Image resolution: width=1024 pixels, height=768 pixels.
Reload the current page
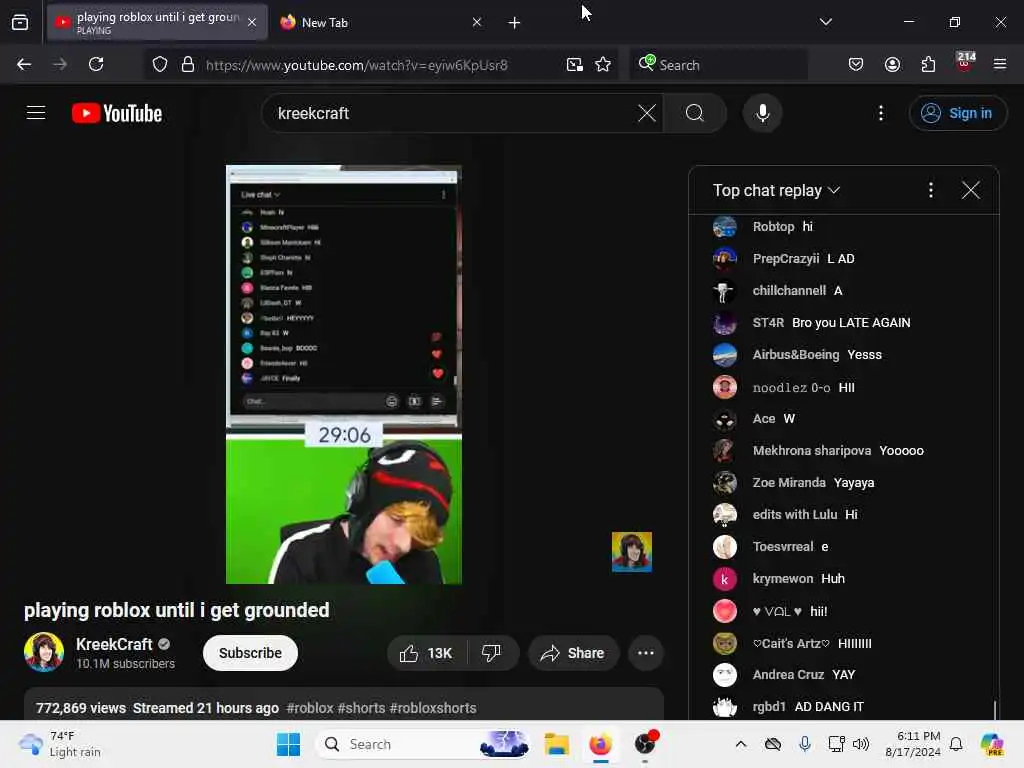pyautogui.click(x=96, y=64)
